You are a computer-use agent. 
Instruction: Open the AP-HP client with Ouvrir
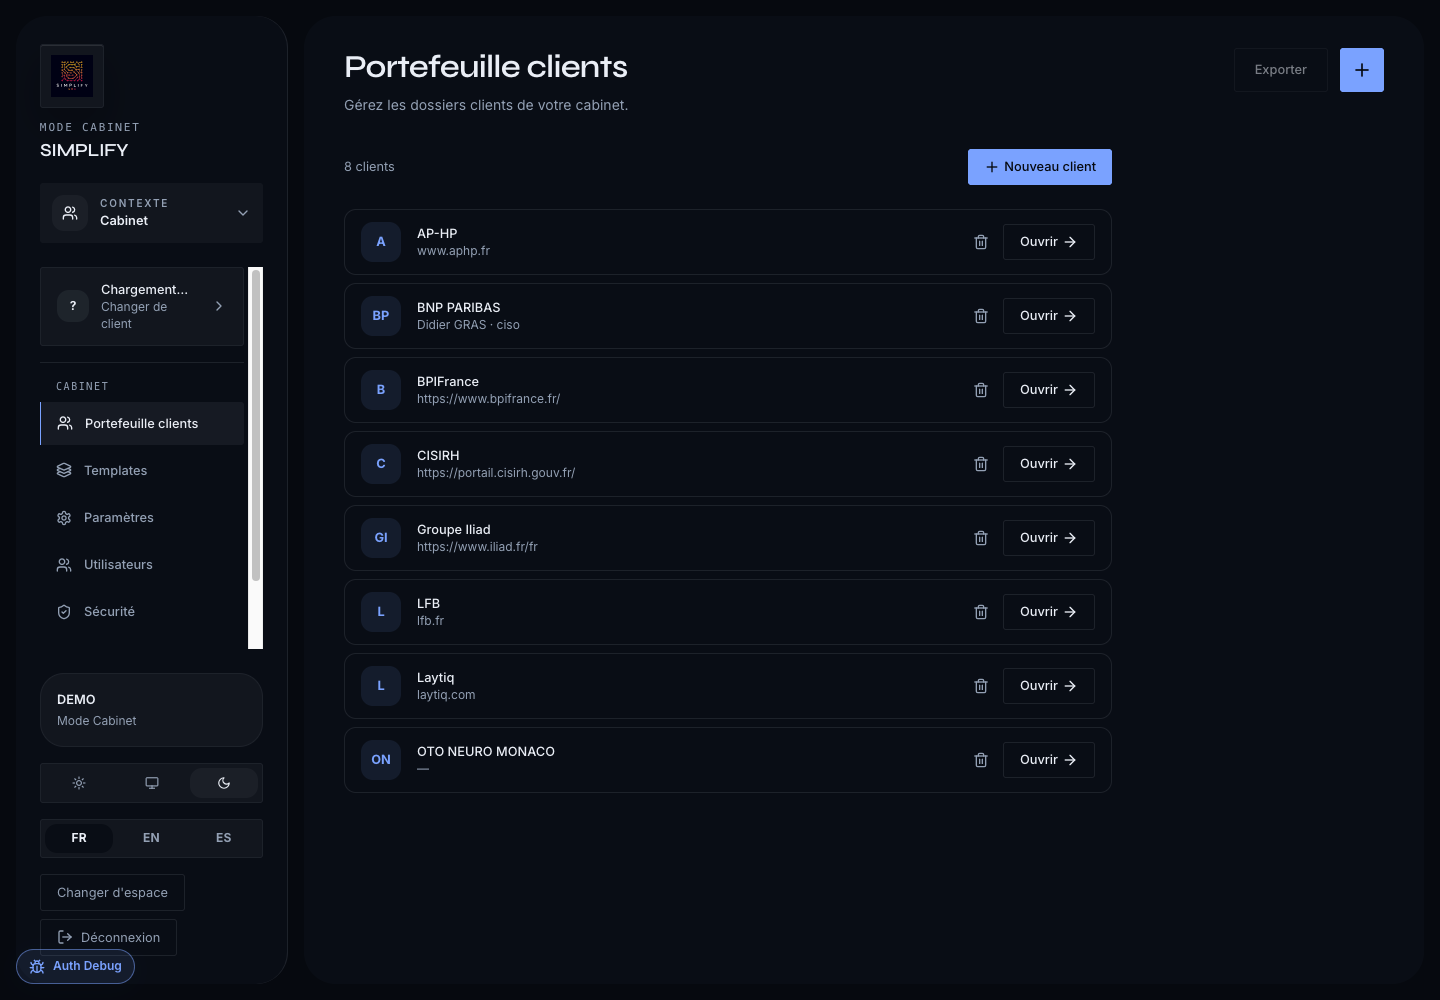click(x=1049, y=242)
